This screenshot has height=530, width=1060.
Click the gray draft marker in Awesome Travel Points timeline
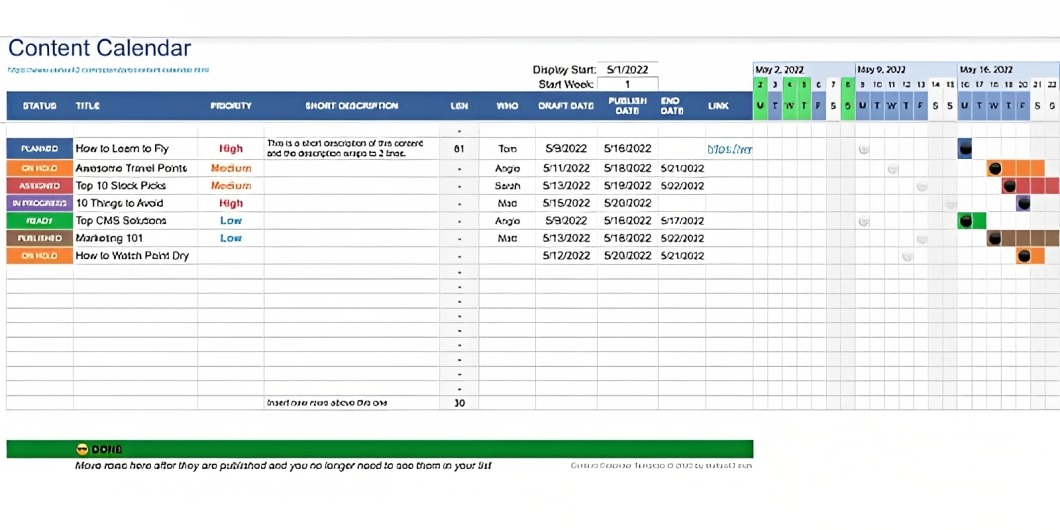pyautogui.click(x=892, y=168)
